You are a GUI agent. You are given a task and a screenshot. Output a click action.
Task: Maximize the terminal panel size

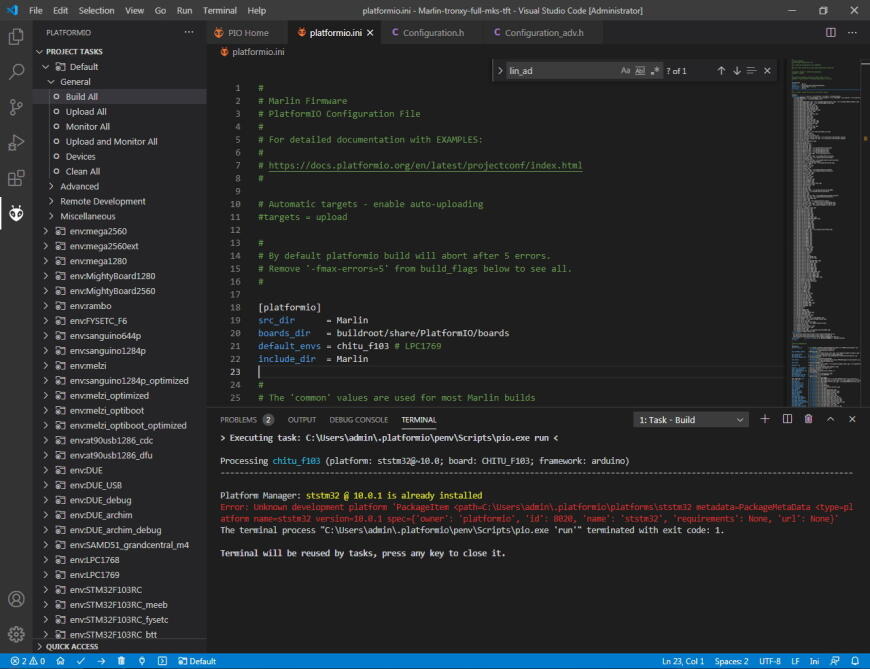(x=830, y=419)
